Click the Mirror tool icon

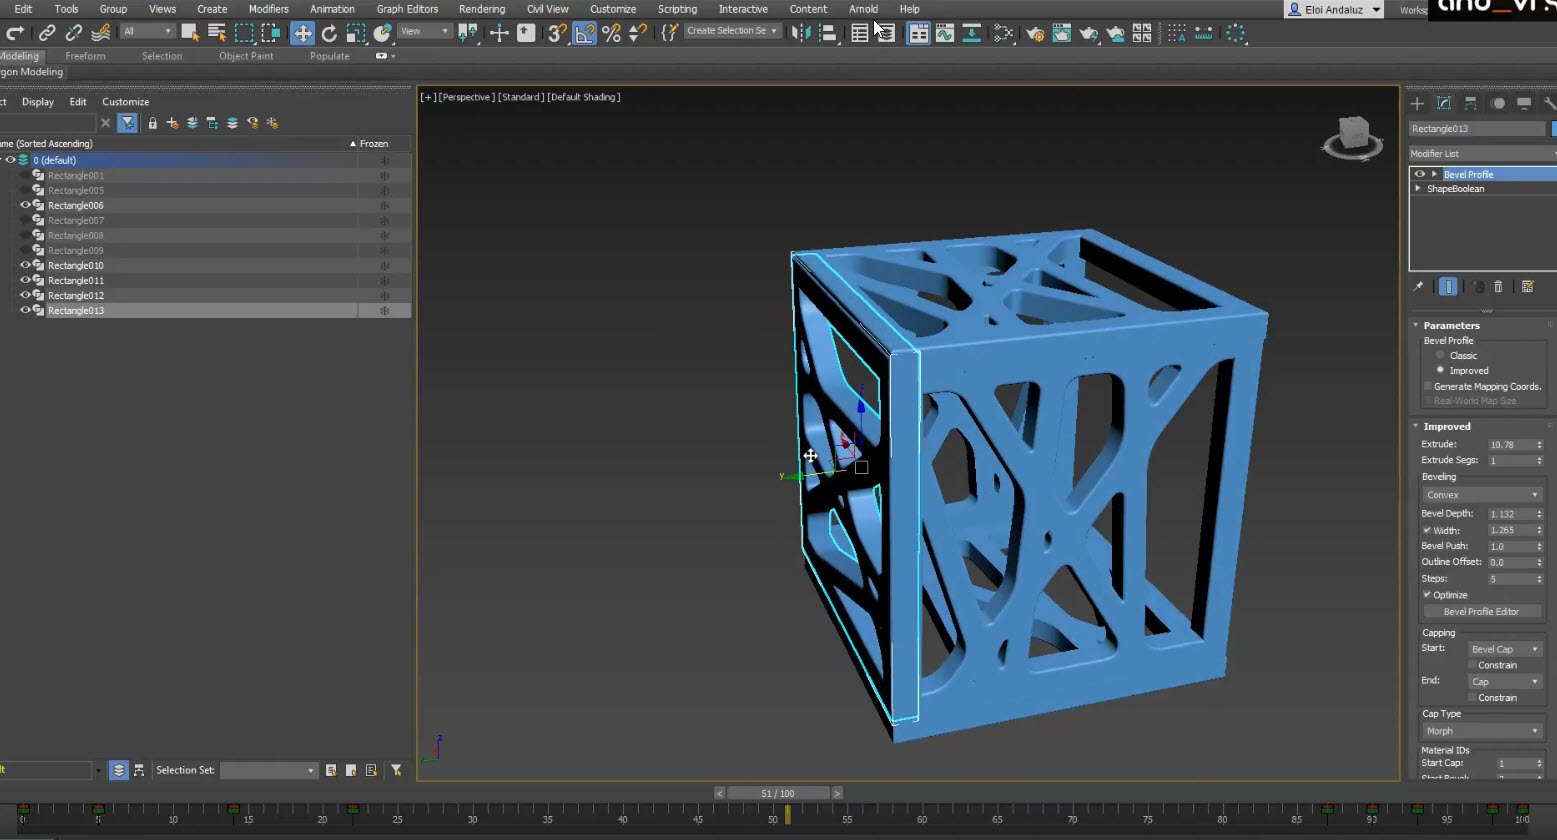800,33
